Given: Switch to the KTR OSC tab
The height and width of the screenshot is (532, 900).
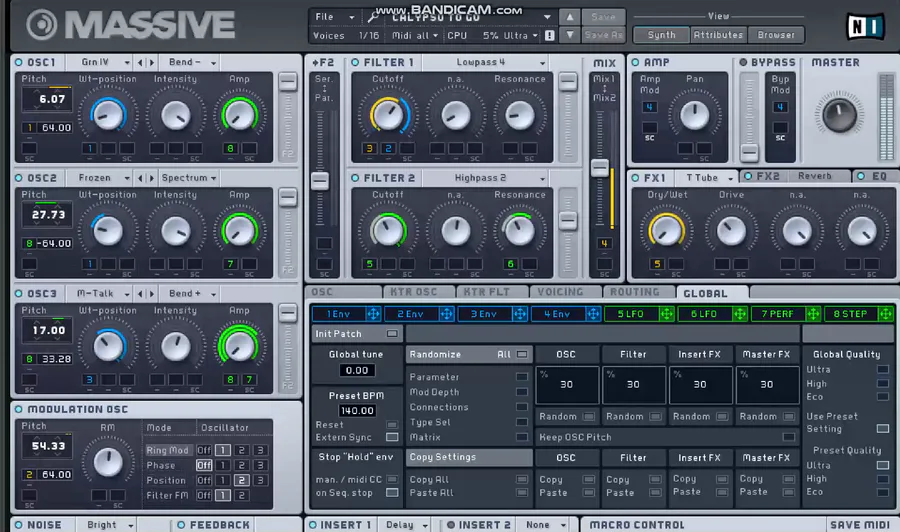Looking at the screenshot, I should 418,292.
